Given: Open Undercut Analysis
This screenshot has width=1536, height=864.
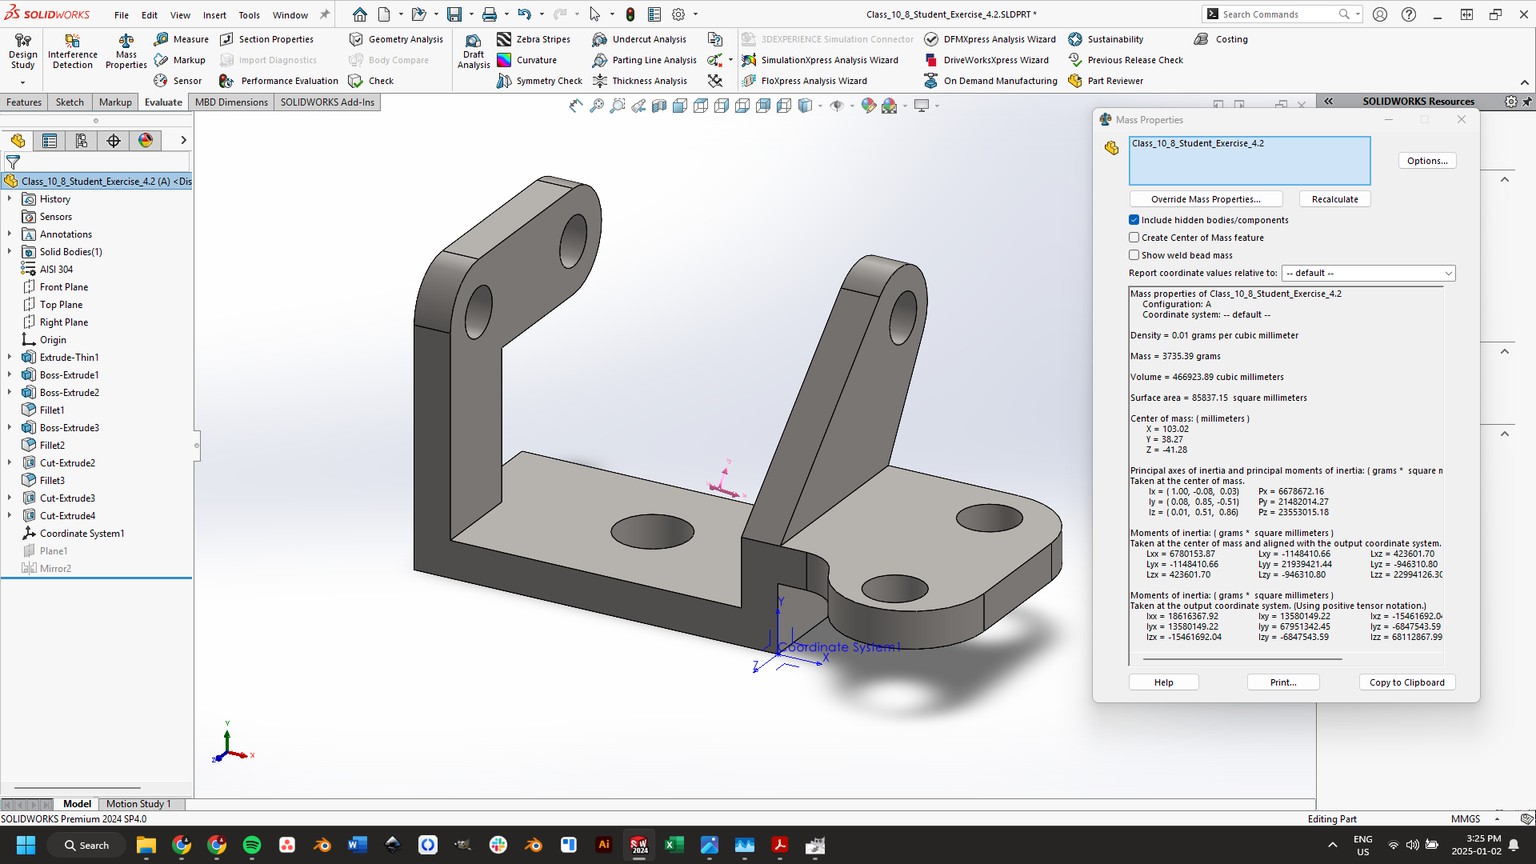Looking at the screenshot, I should coord(639,39).
